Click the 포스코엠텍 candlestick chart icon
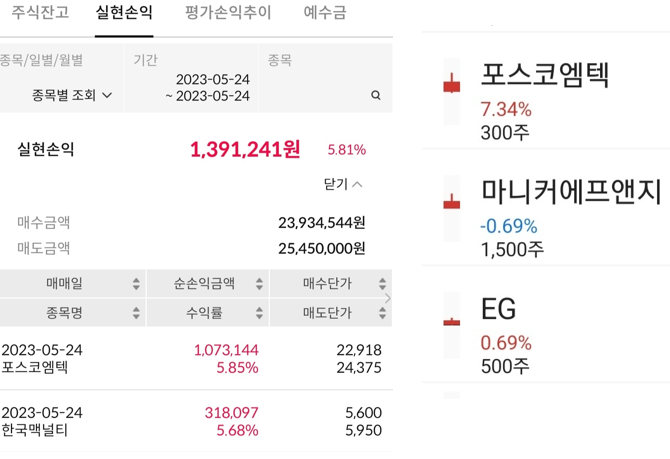The height and width of the screenshot is (459, 670). (452, 91)
